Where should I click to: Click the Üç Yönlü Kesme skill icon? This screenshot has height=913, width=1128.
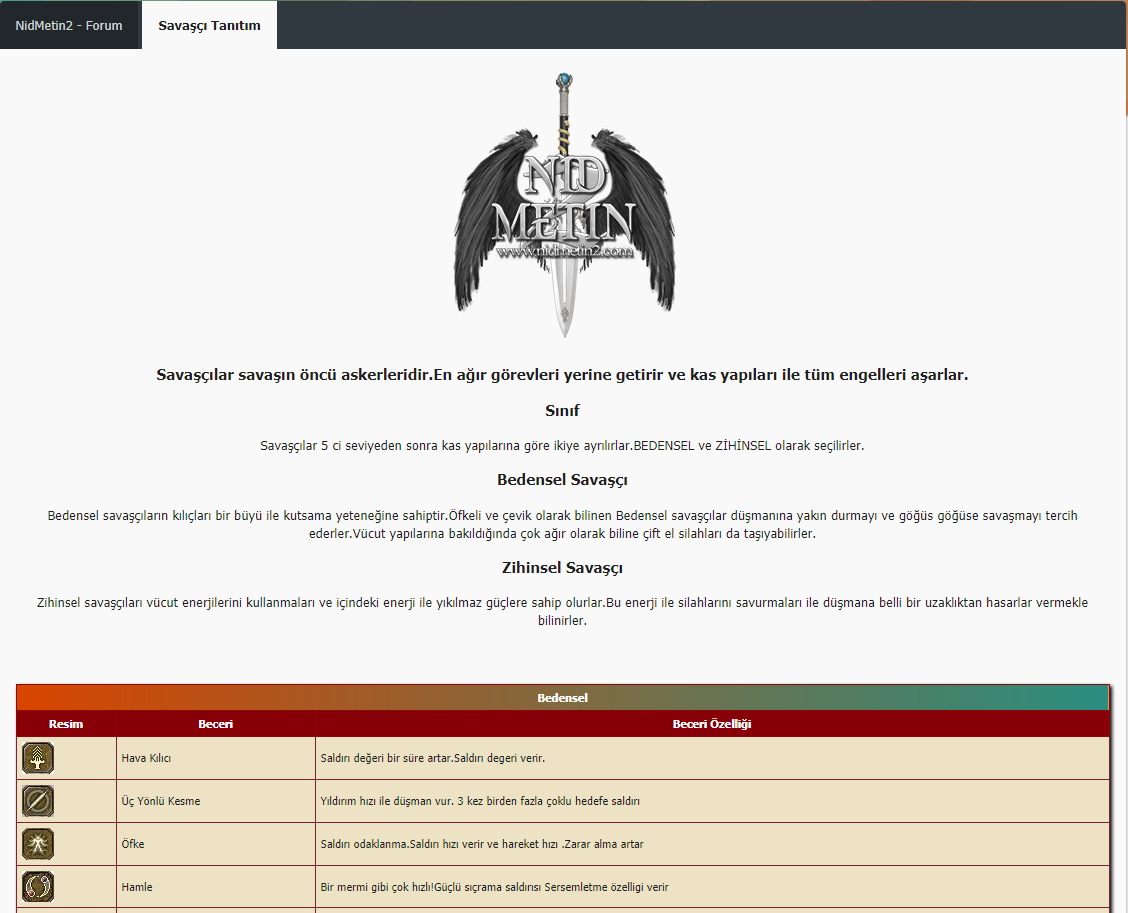tap(38, 801)
